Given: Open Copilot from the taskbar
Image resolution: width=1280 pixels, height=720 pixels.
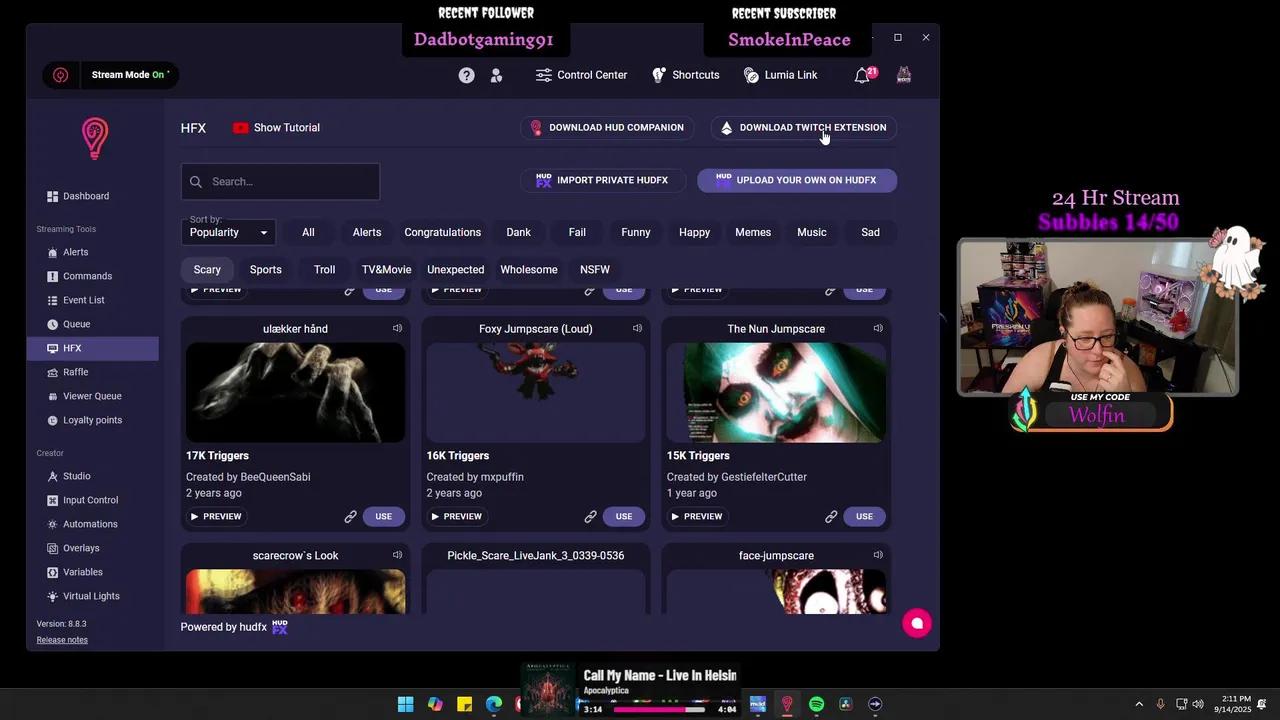Looking at the screenshot, I should (x=435, y=704).
